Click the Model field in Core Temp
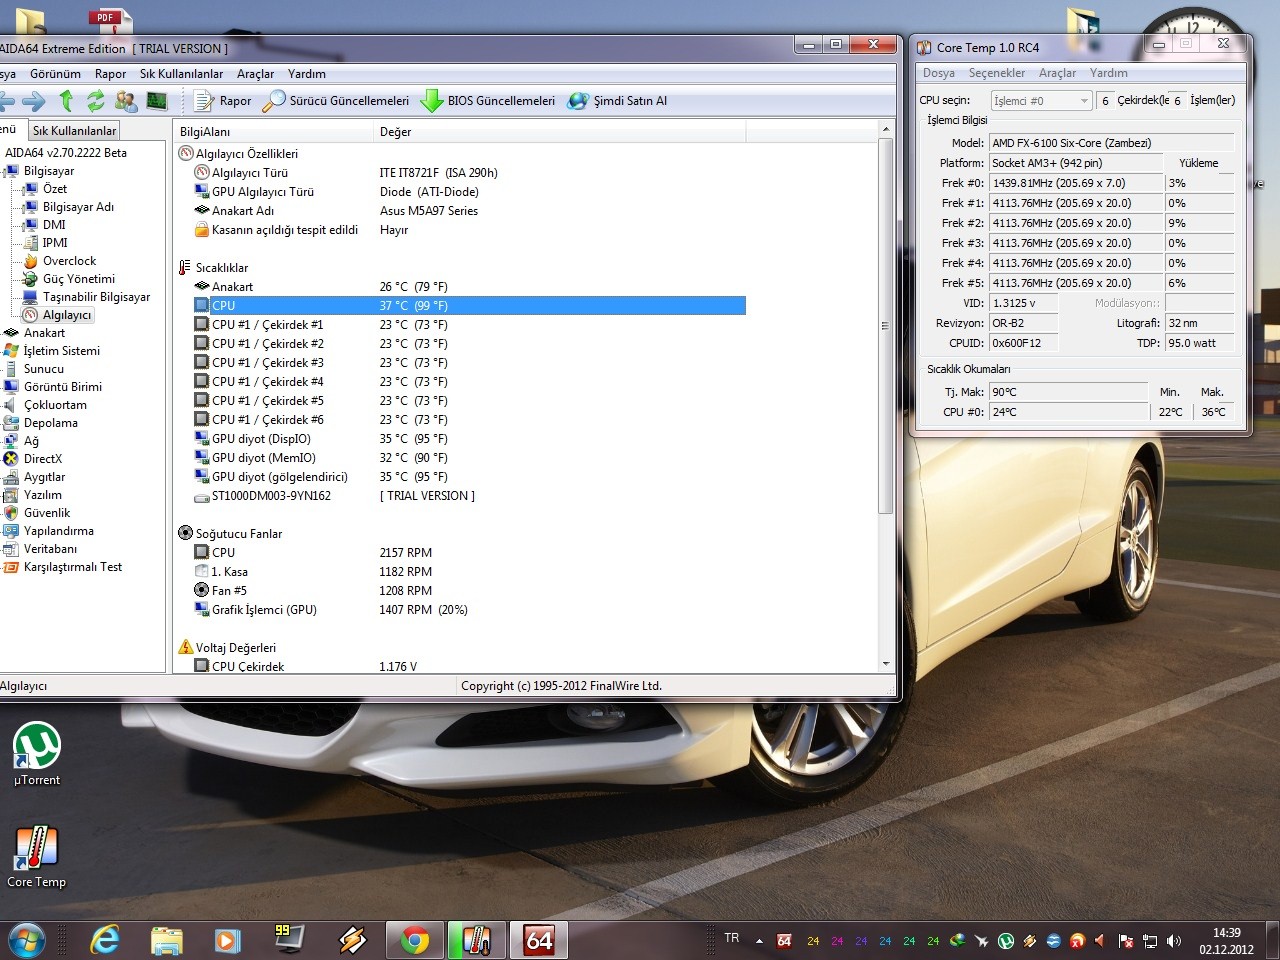 (x=1111, y=143)
